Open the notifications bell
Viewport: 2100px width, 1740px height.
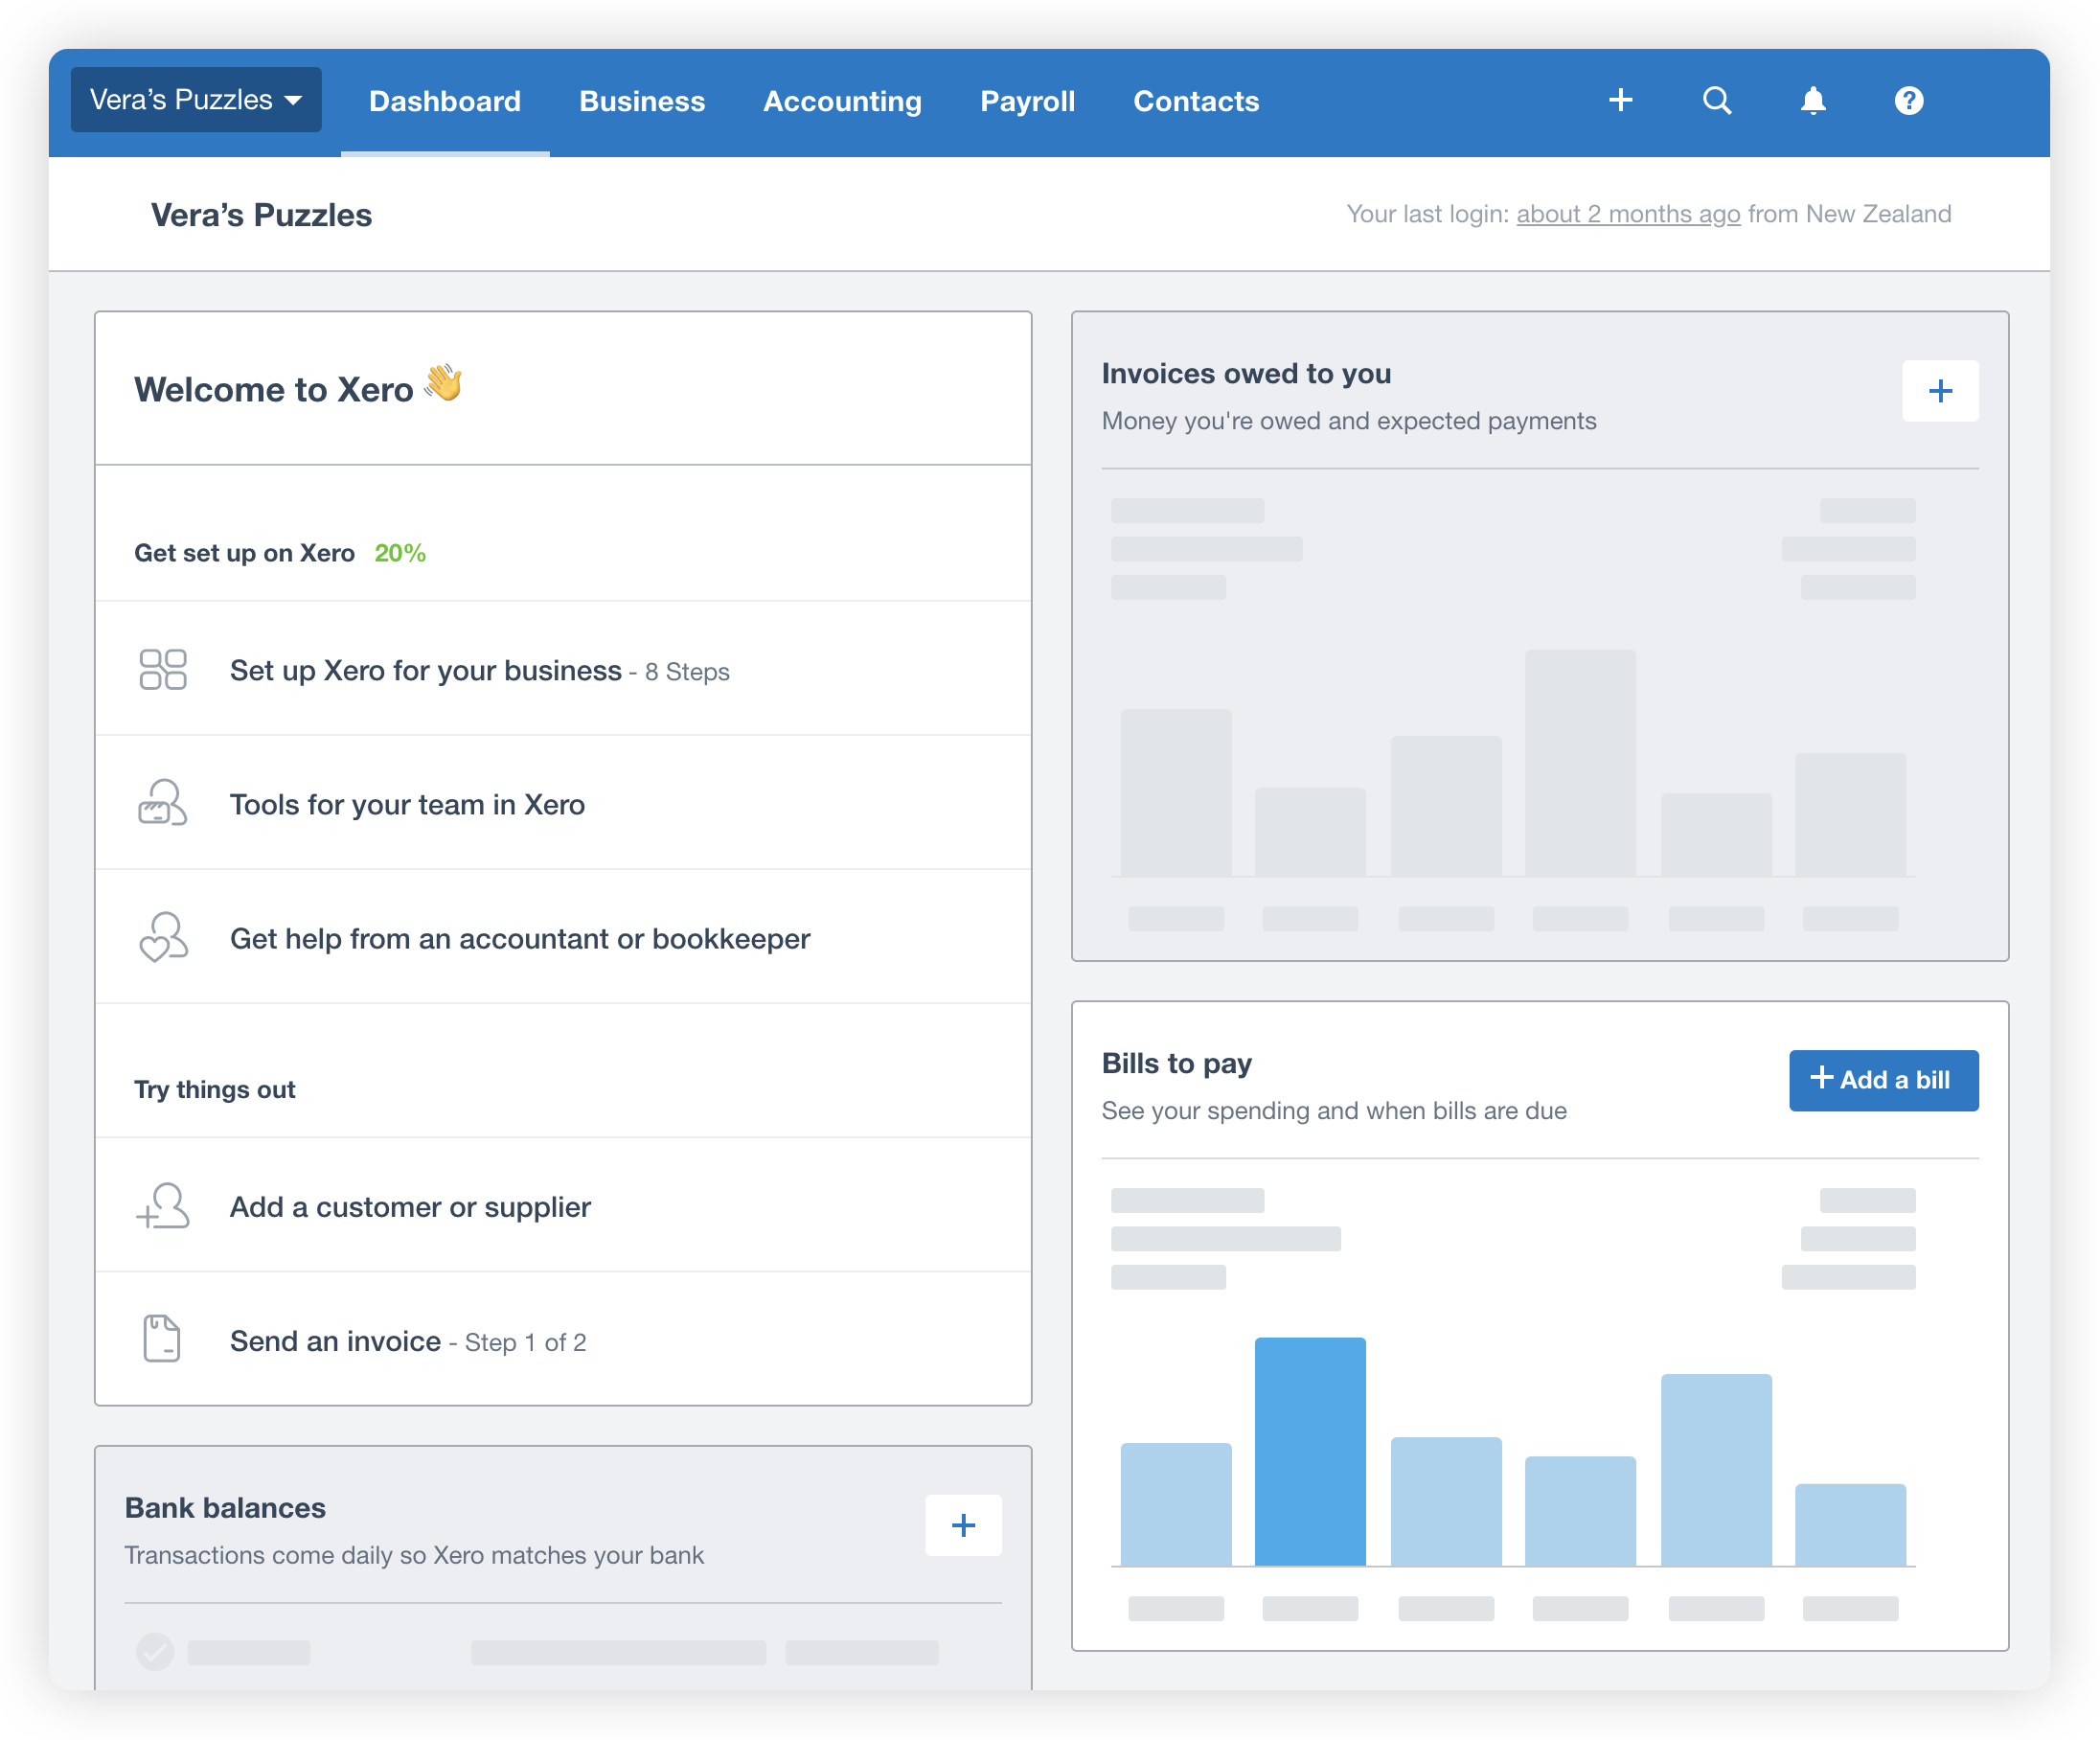1813,100
